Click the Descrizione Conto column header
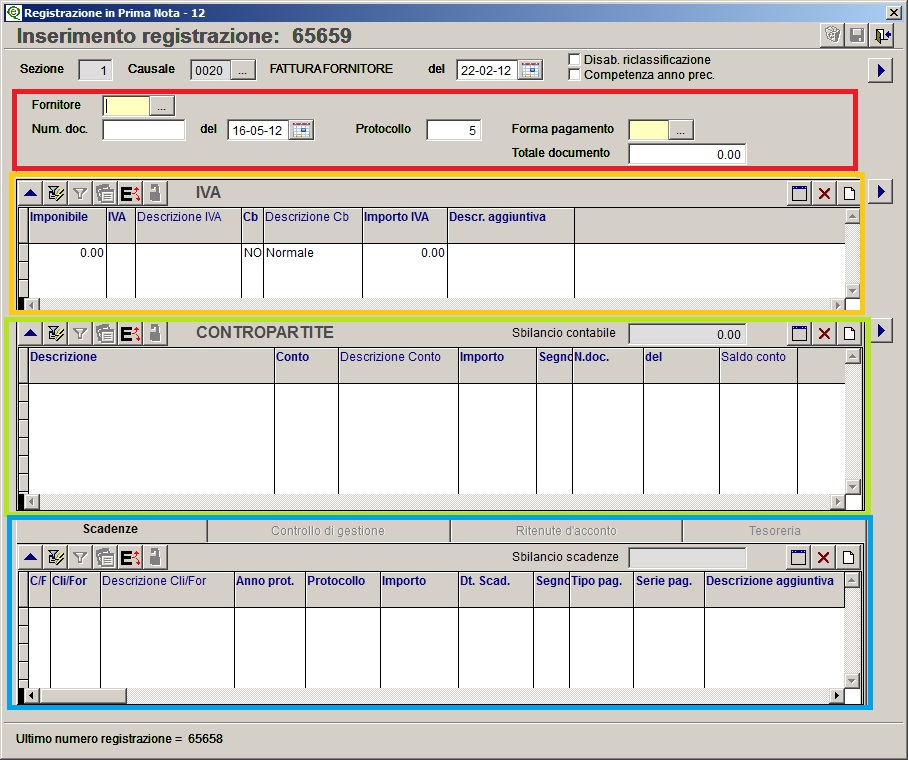This screenshot has width=908, height=760. (398, 366)
